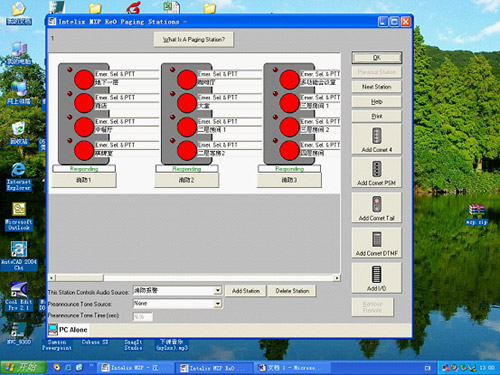Select the Microsoft Outlook desktop icon
This screenshot has width=500, height=375.
pyautogui.click(x=19, y=216)
